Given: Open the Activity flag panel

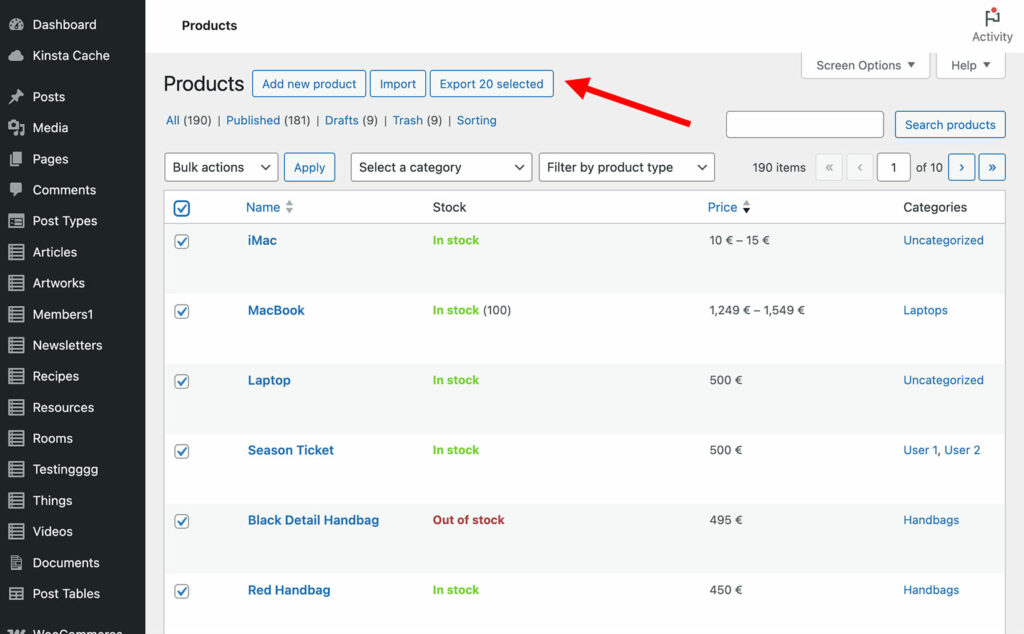Looking at the screenshot, I should point(992,25).
